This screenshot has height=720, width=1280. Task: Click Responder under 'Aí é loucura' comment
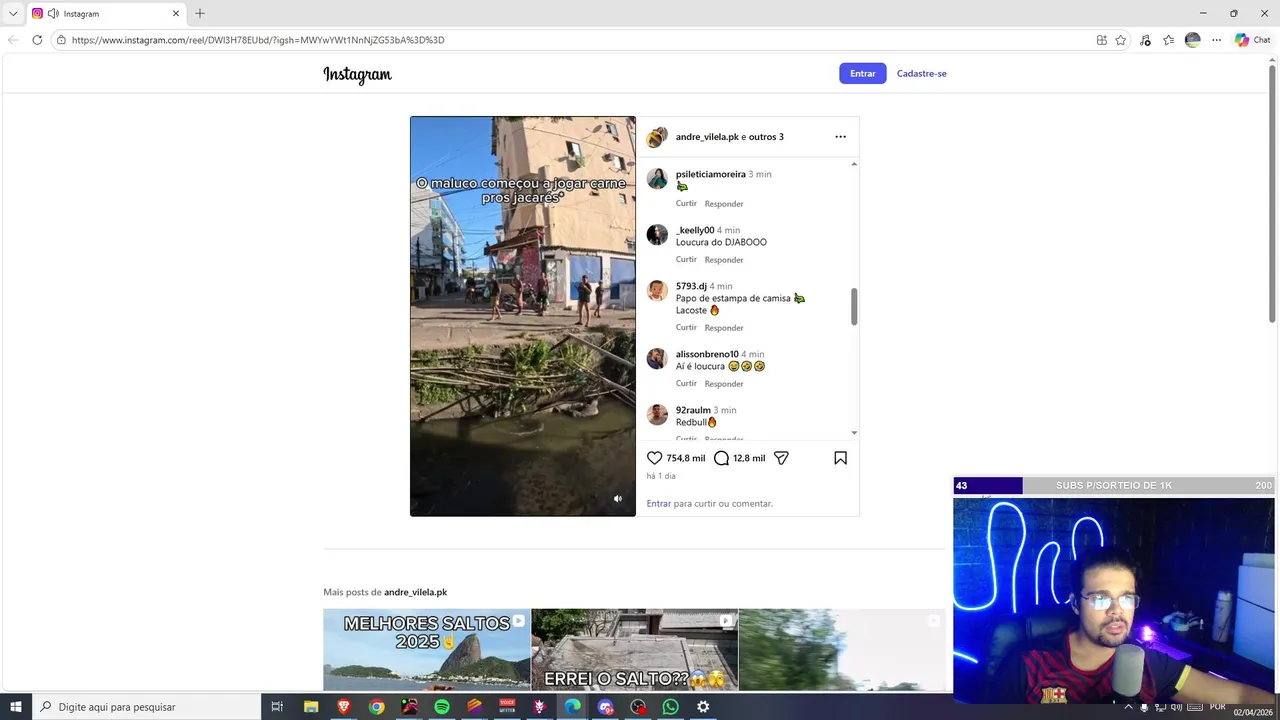click(x=724, y=384)
